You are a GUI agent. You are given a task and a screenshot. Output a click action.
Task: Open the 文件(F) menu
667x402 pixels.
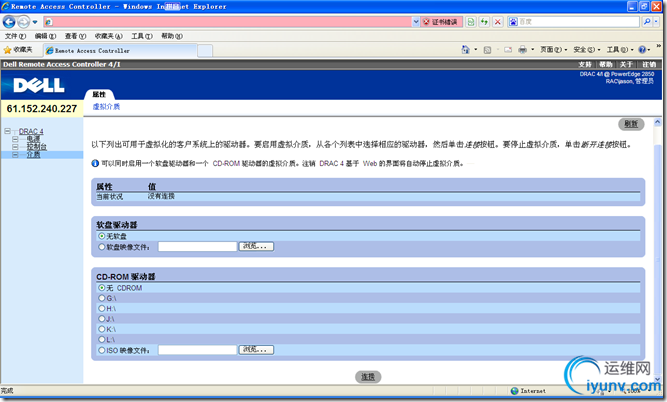(x=15, y=36)
